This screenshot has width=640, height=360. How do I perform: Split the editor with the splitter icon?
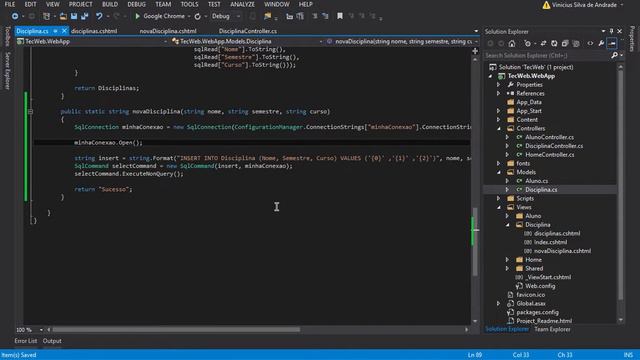coord(475,51)
